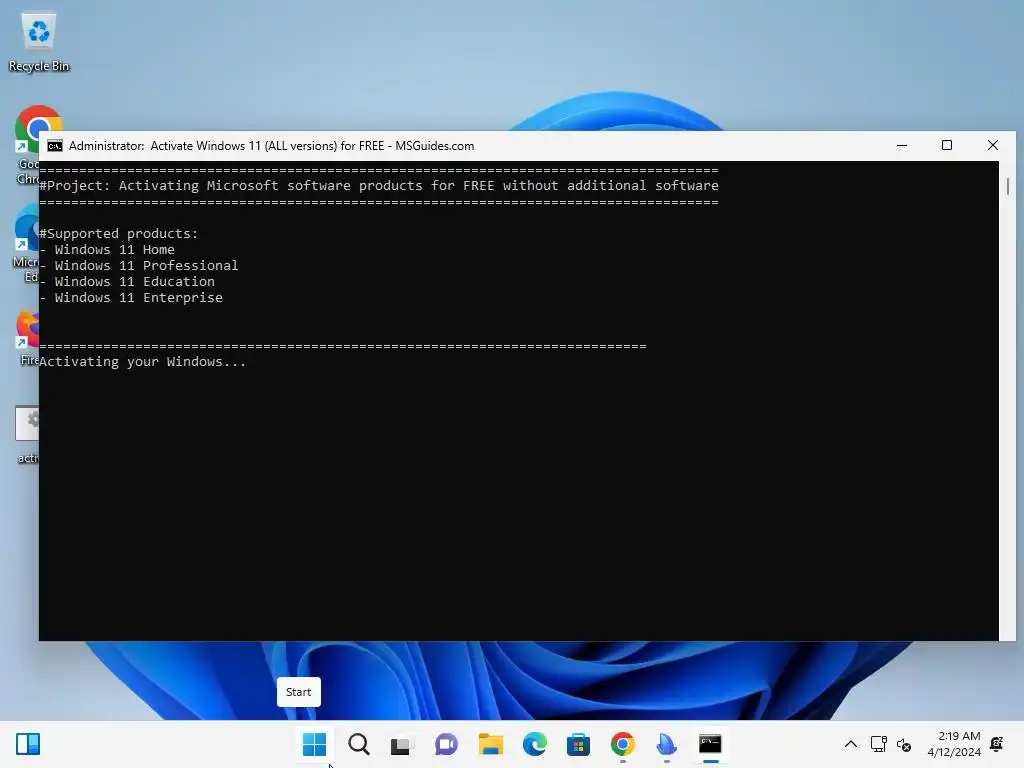The width and height of the screenshot is (1024, 768).
Task: Open the Widgets panel icon
Action: (x=28, y=744)
